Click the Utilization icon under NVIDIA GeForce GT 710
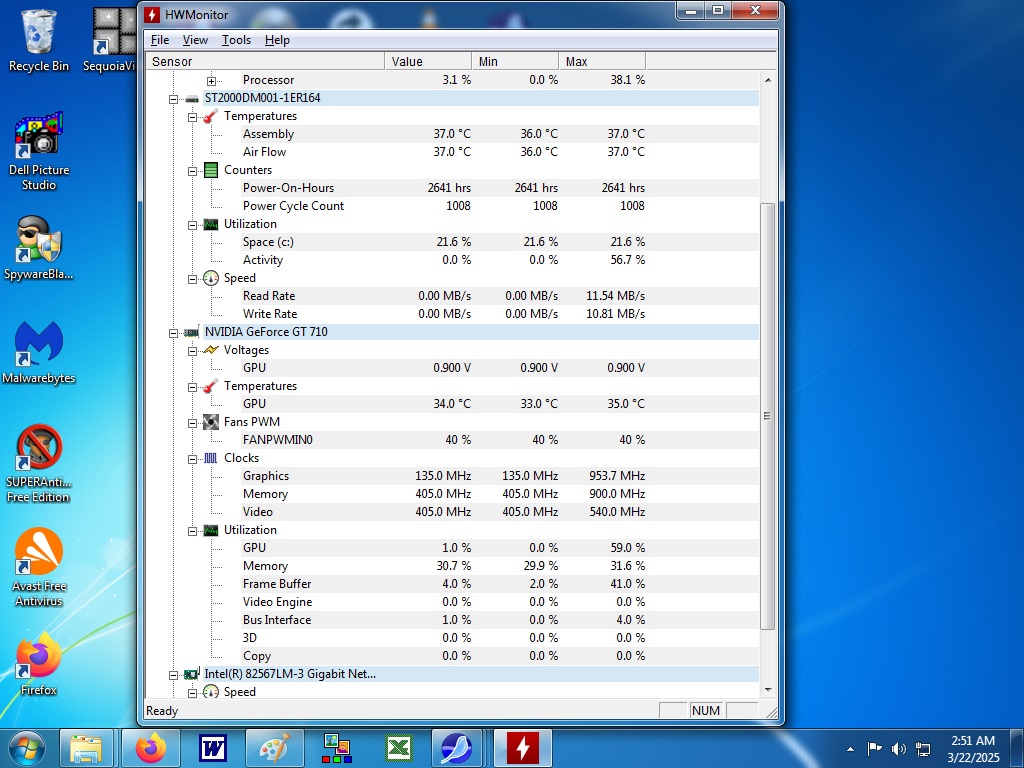 click(210, 530)
